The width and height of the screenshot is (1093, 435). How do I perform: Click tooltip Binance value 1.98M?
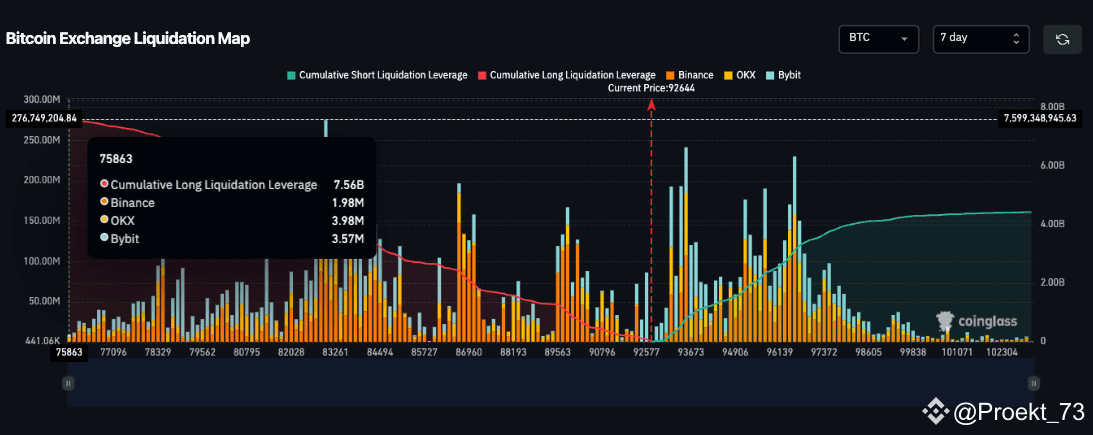pyautogui.click(x=350, y=203)
